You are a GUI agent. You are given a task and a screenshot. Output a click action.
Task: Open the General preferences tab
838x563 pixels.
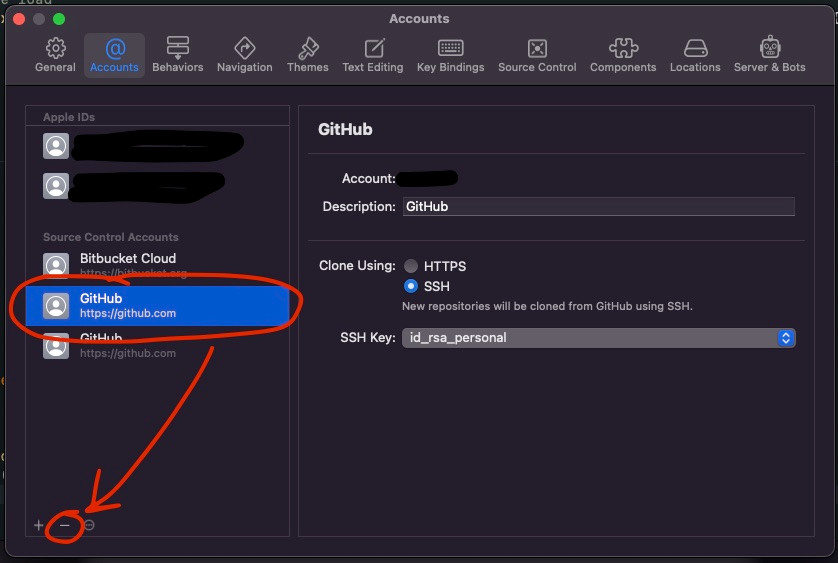point(56,55)
